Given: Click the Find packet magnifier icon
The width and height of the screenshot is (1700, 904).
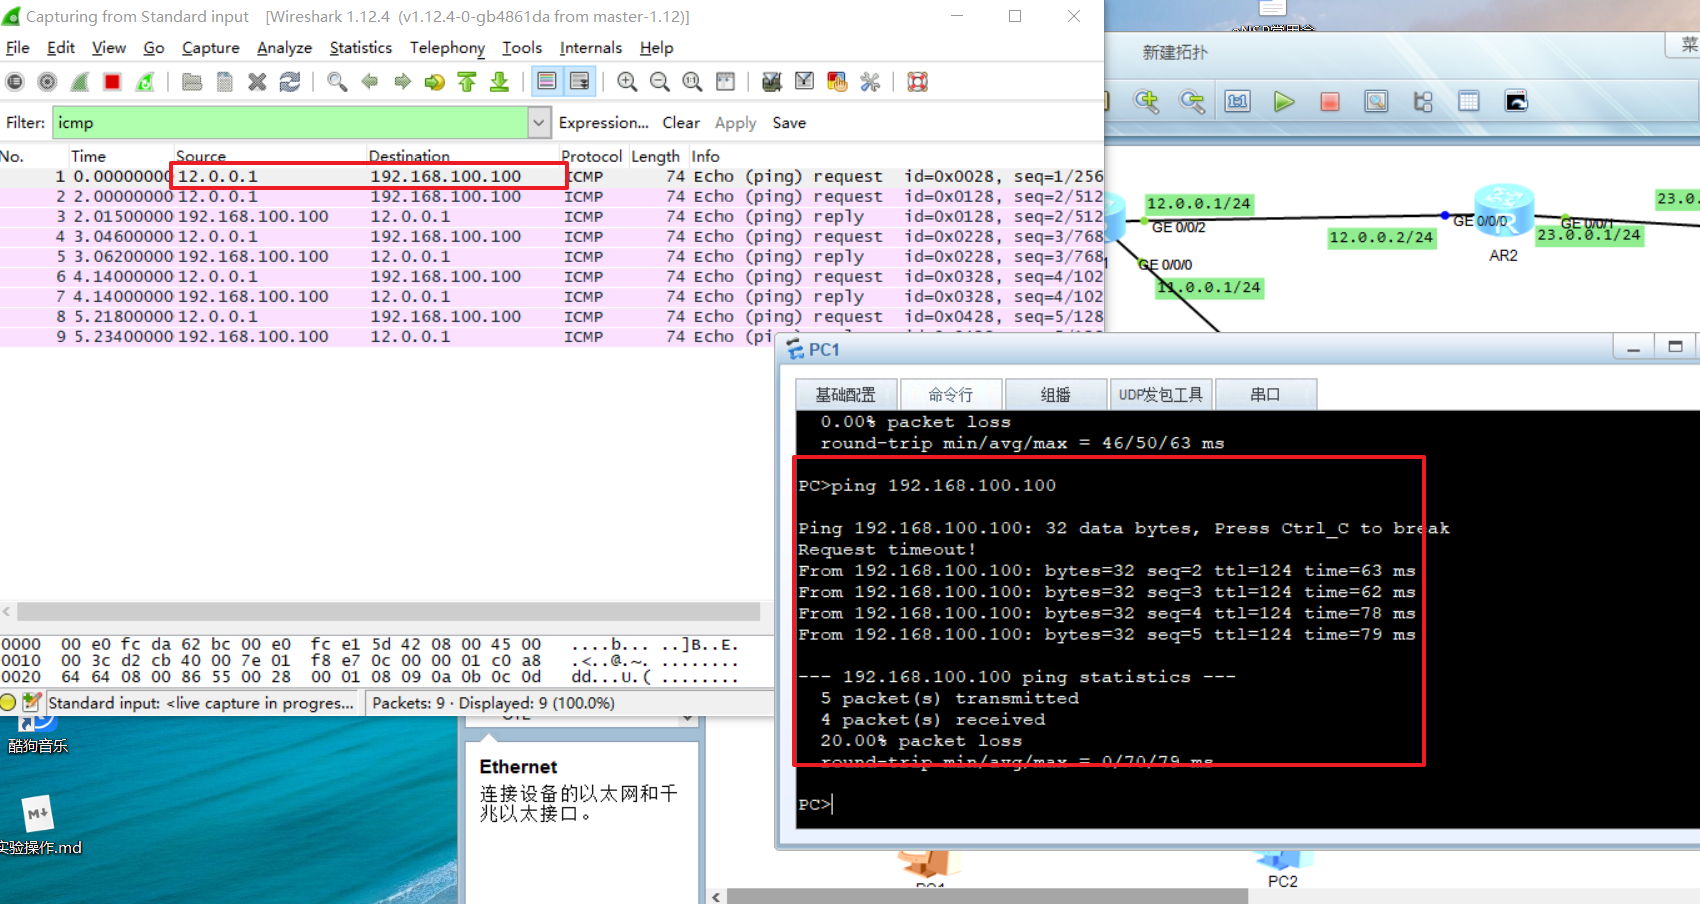Looking at the screenshot, I should coord(337,82).
